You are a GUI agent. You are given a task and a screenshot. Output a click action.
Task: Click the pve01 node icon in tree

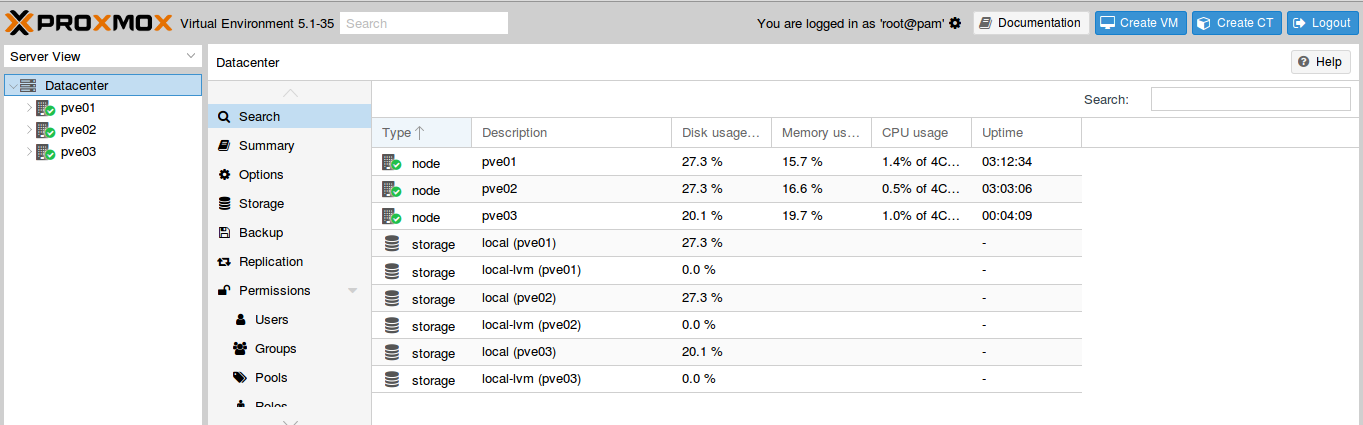pyautogui.click(x=45, y=108)
